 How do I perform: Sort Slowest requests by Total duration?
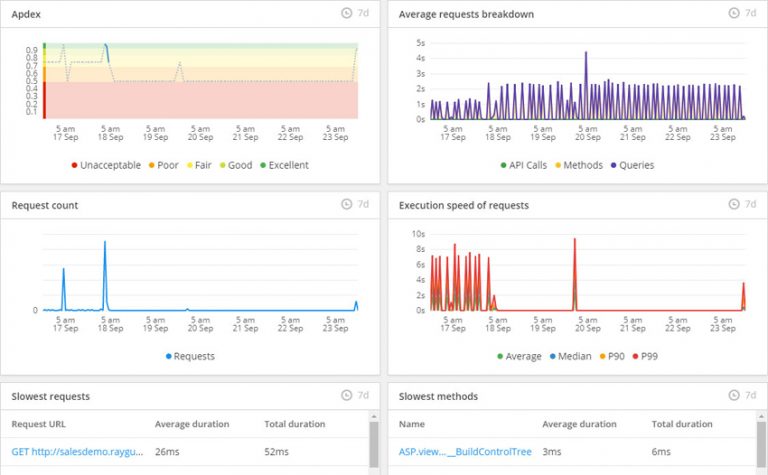(295, 424)
